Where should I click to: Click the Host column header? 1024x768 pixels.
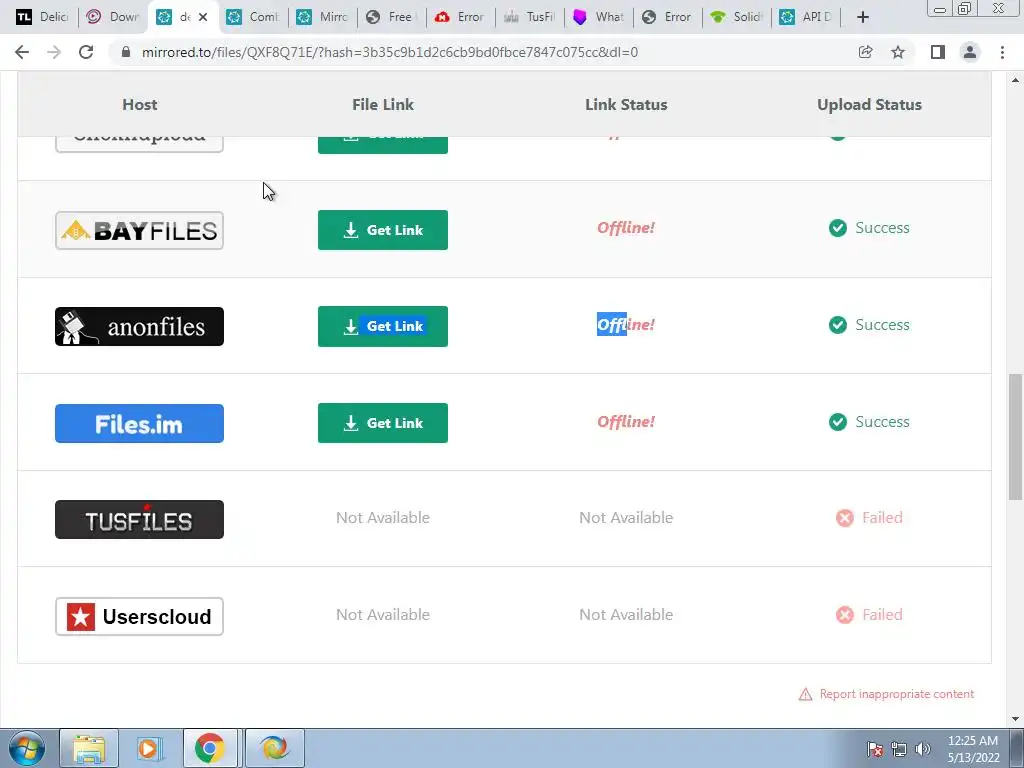(x=140, y=104)
